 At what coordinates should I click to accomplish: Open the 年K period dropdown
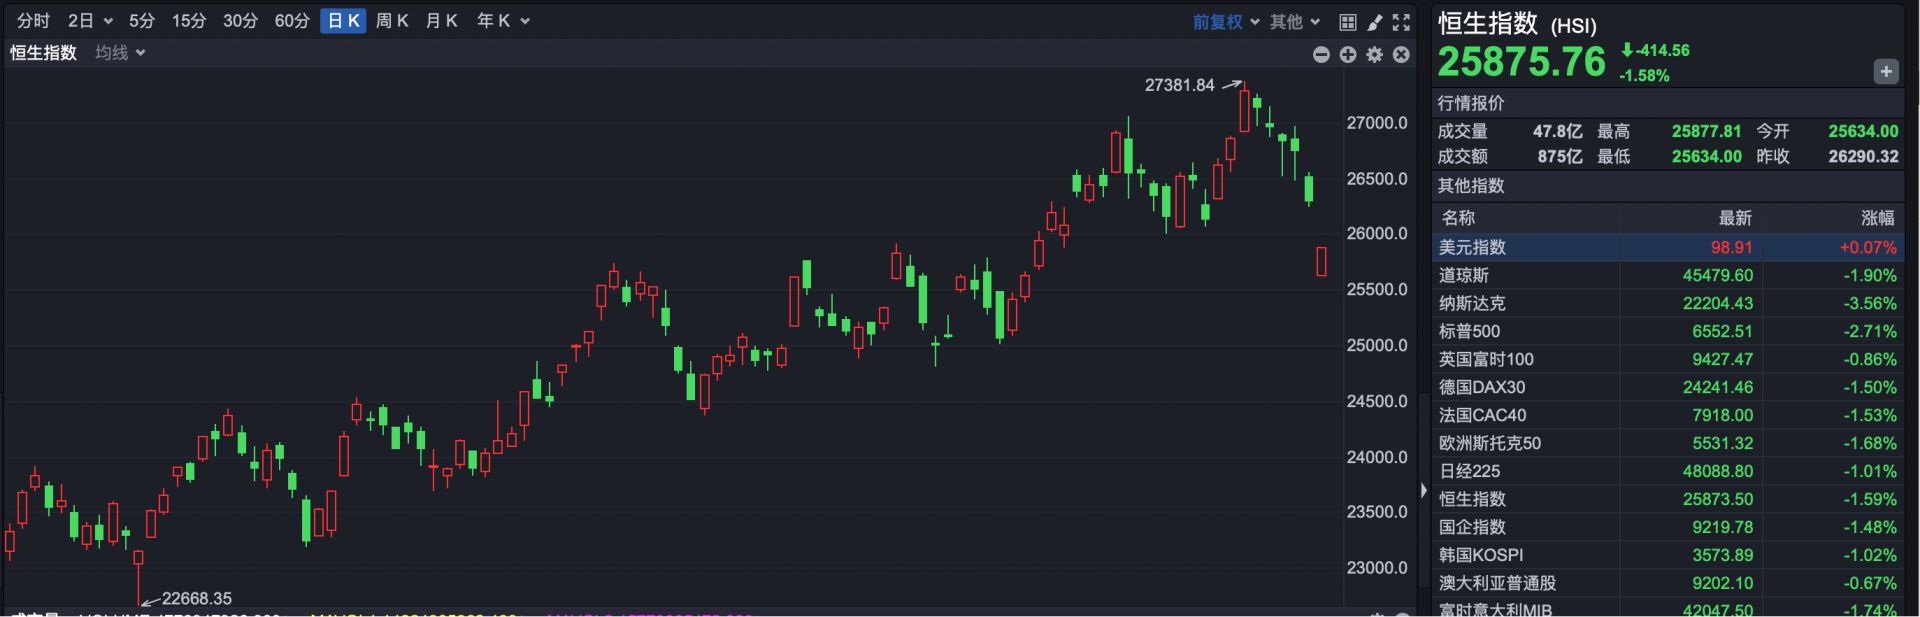point(503,21)
